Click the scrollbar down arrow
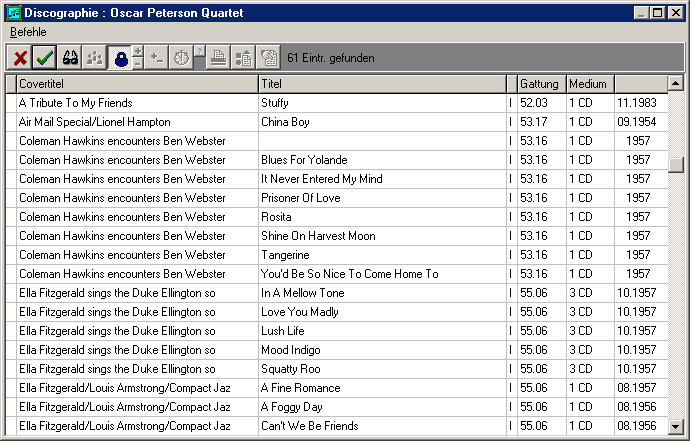 coord(675,426)
